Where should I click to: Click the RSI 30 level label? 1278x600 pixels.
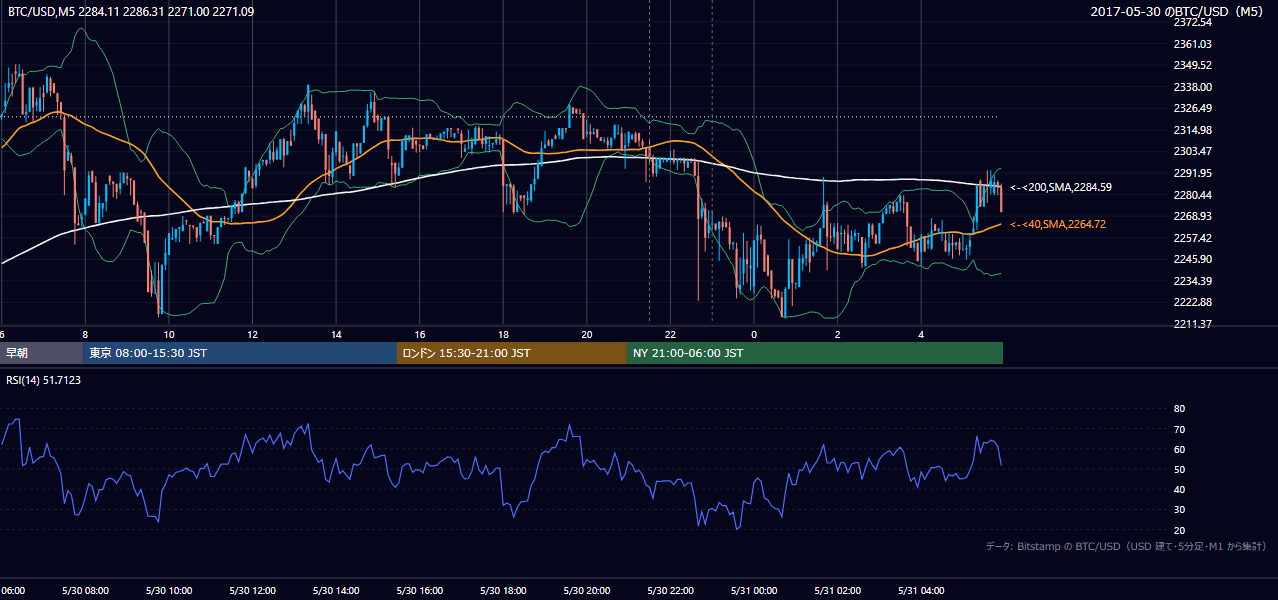(x=1179, y=510)
